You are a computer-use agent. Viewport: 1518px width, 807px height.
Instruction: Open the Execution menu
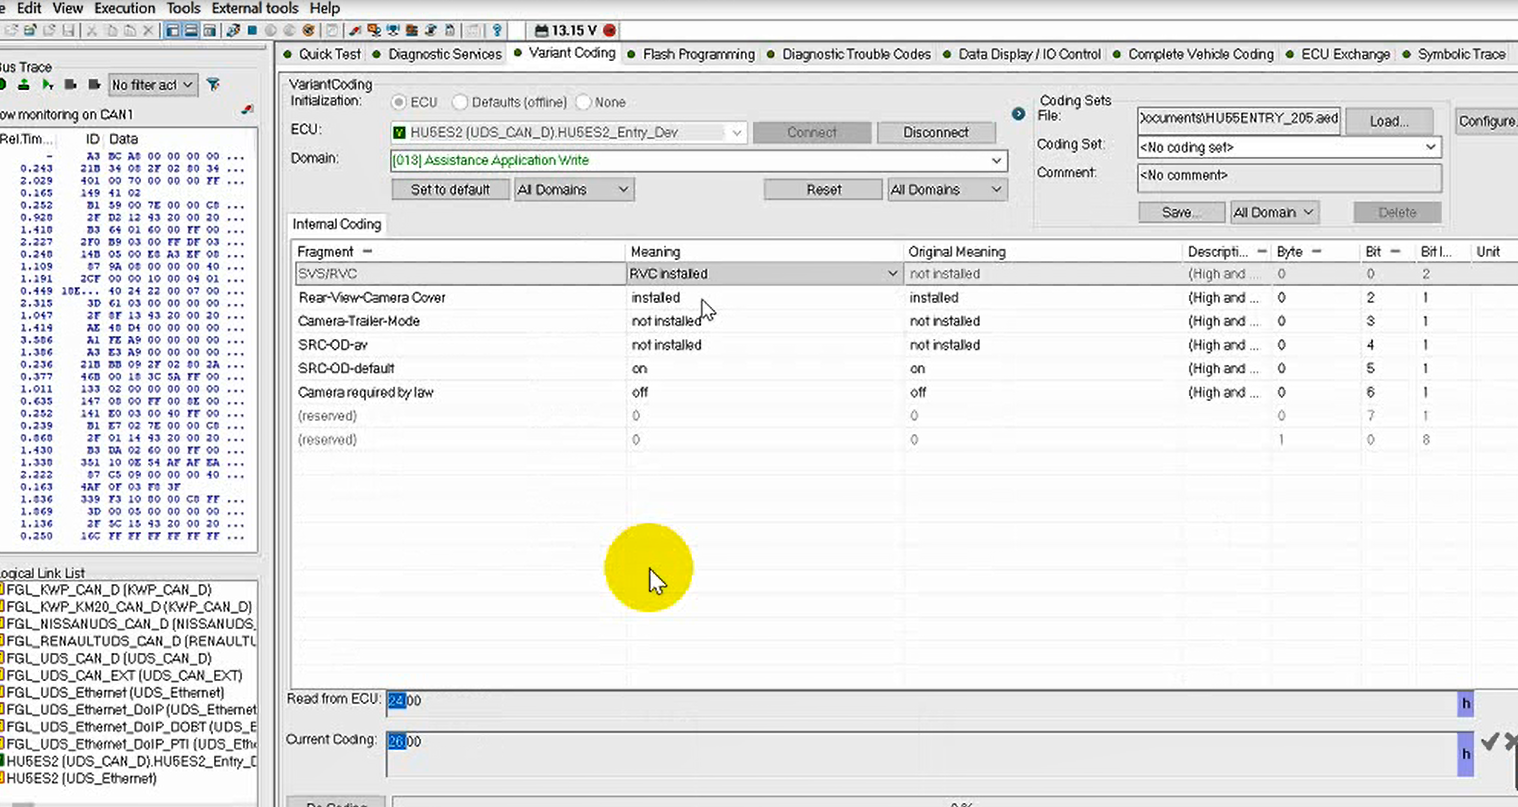[x=125, y=8]
